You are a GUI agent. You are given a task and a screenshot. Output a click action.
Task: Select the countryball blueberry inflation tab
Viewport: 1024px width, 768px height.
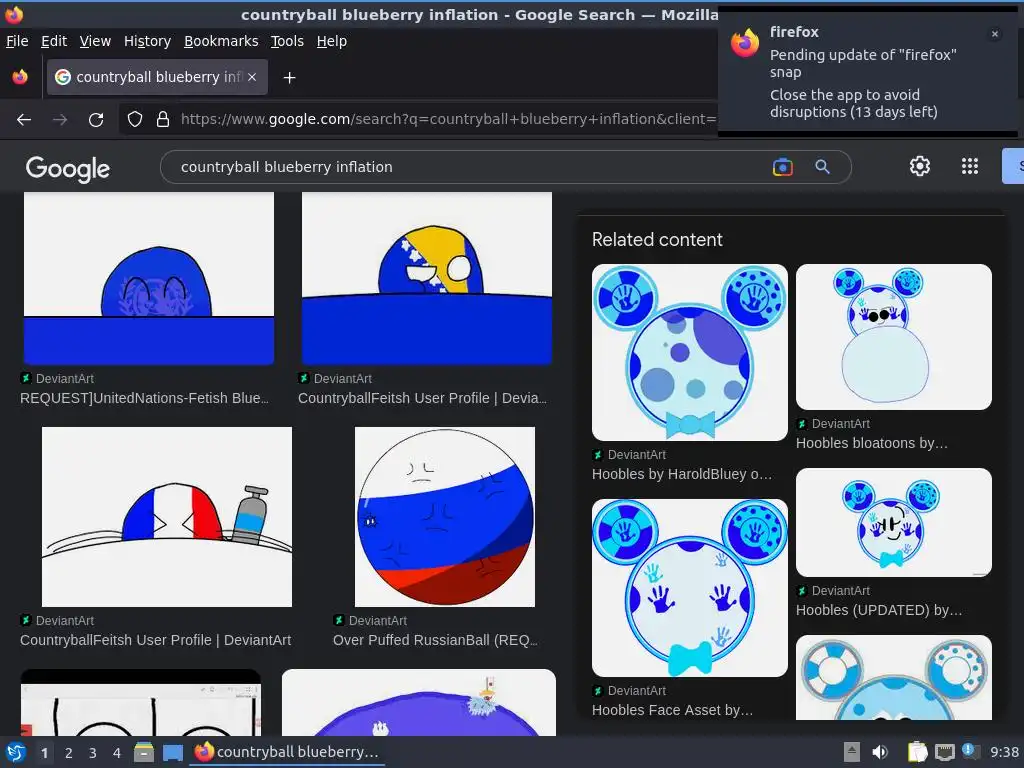click(x=157, y=77)
